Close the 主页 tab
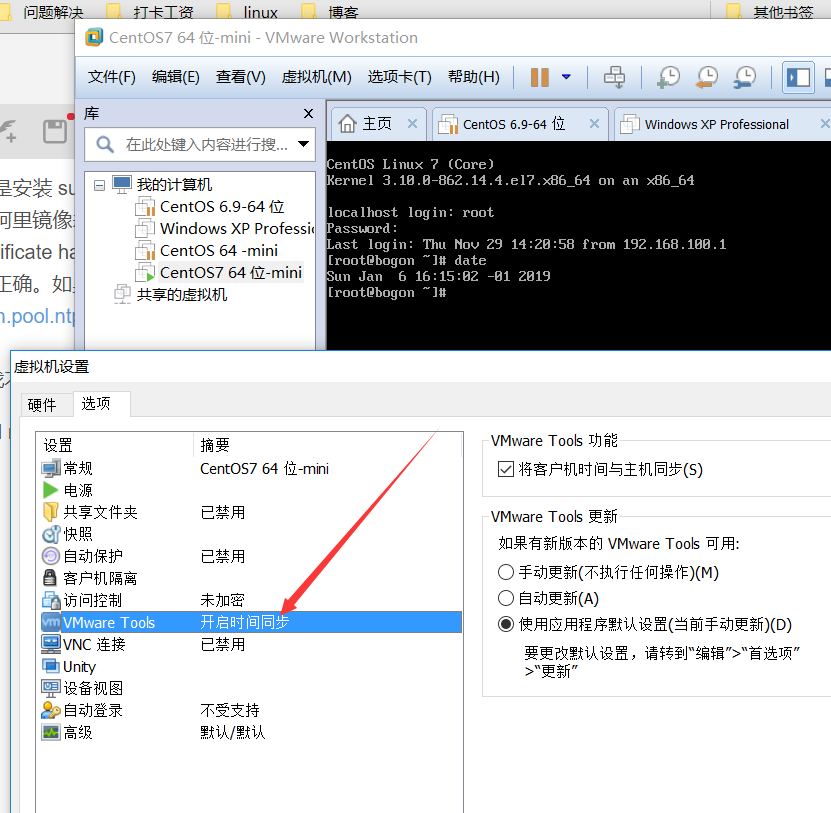 (x=412, y=123)
